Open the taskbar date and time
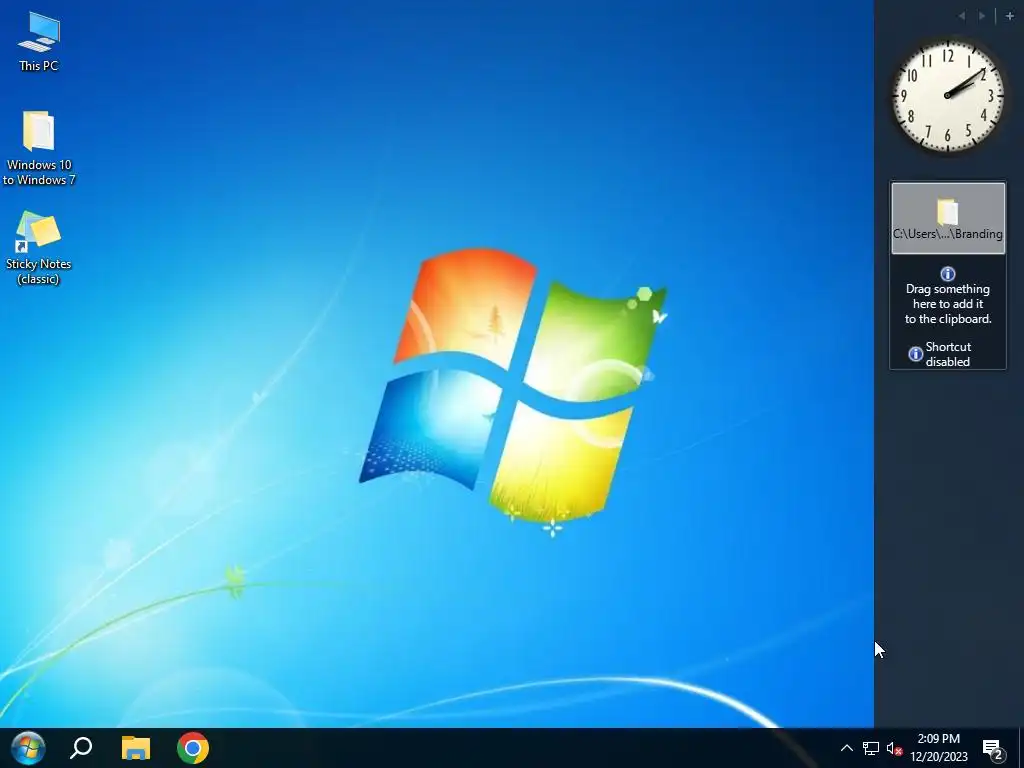 coord(939,748)
